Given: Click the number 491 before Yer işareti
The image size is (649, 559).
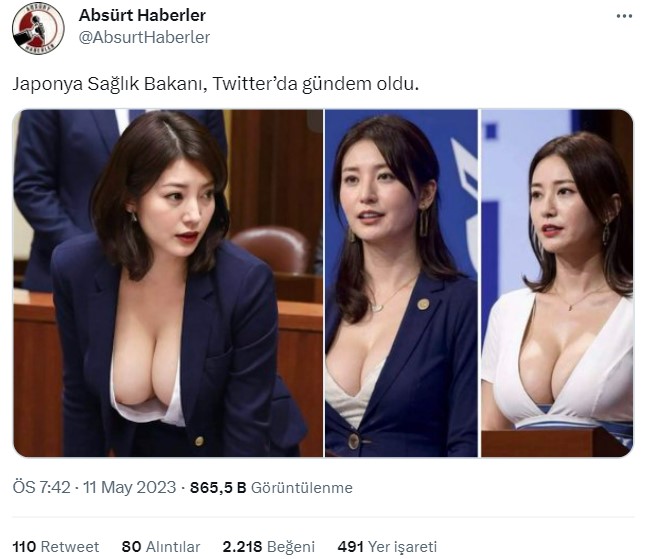Looking at the screenshot, I should (x=350, y=547).
